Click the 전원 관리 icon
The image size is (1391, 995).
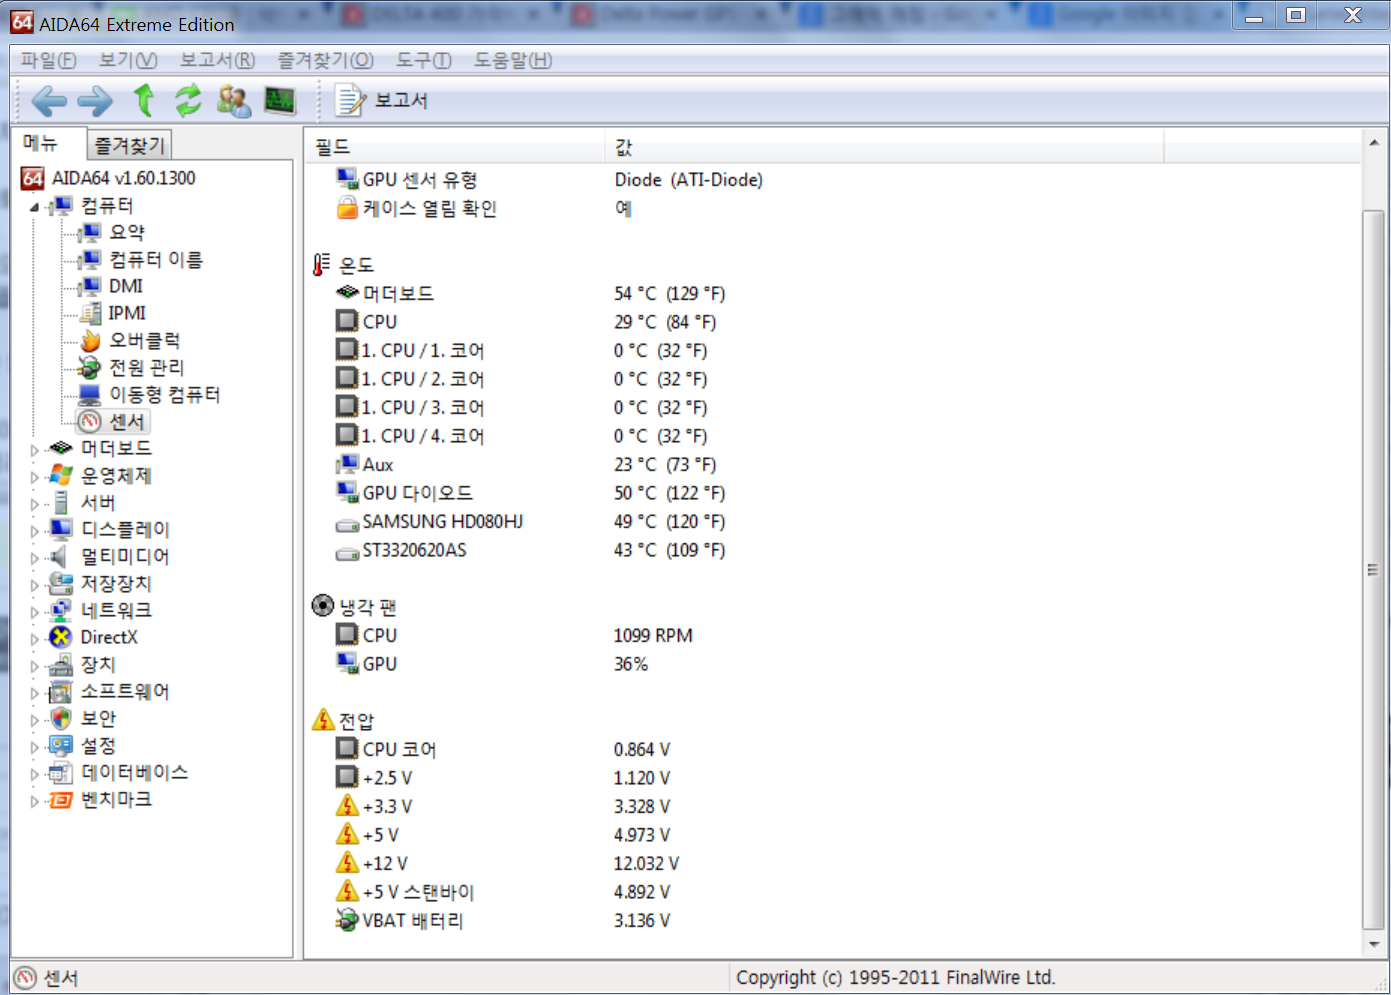90,367
